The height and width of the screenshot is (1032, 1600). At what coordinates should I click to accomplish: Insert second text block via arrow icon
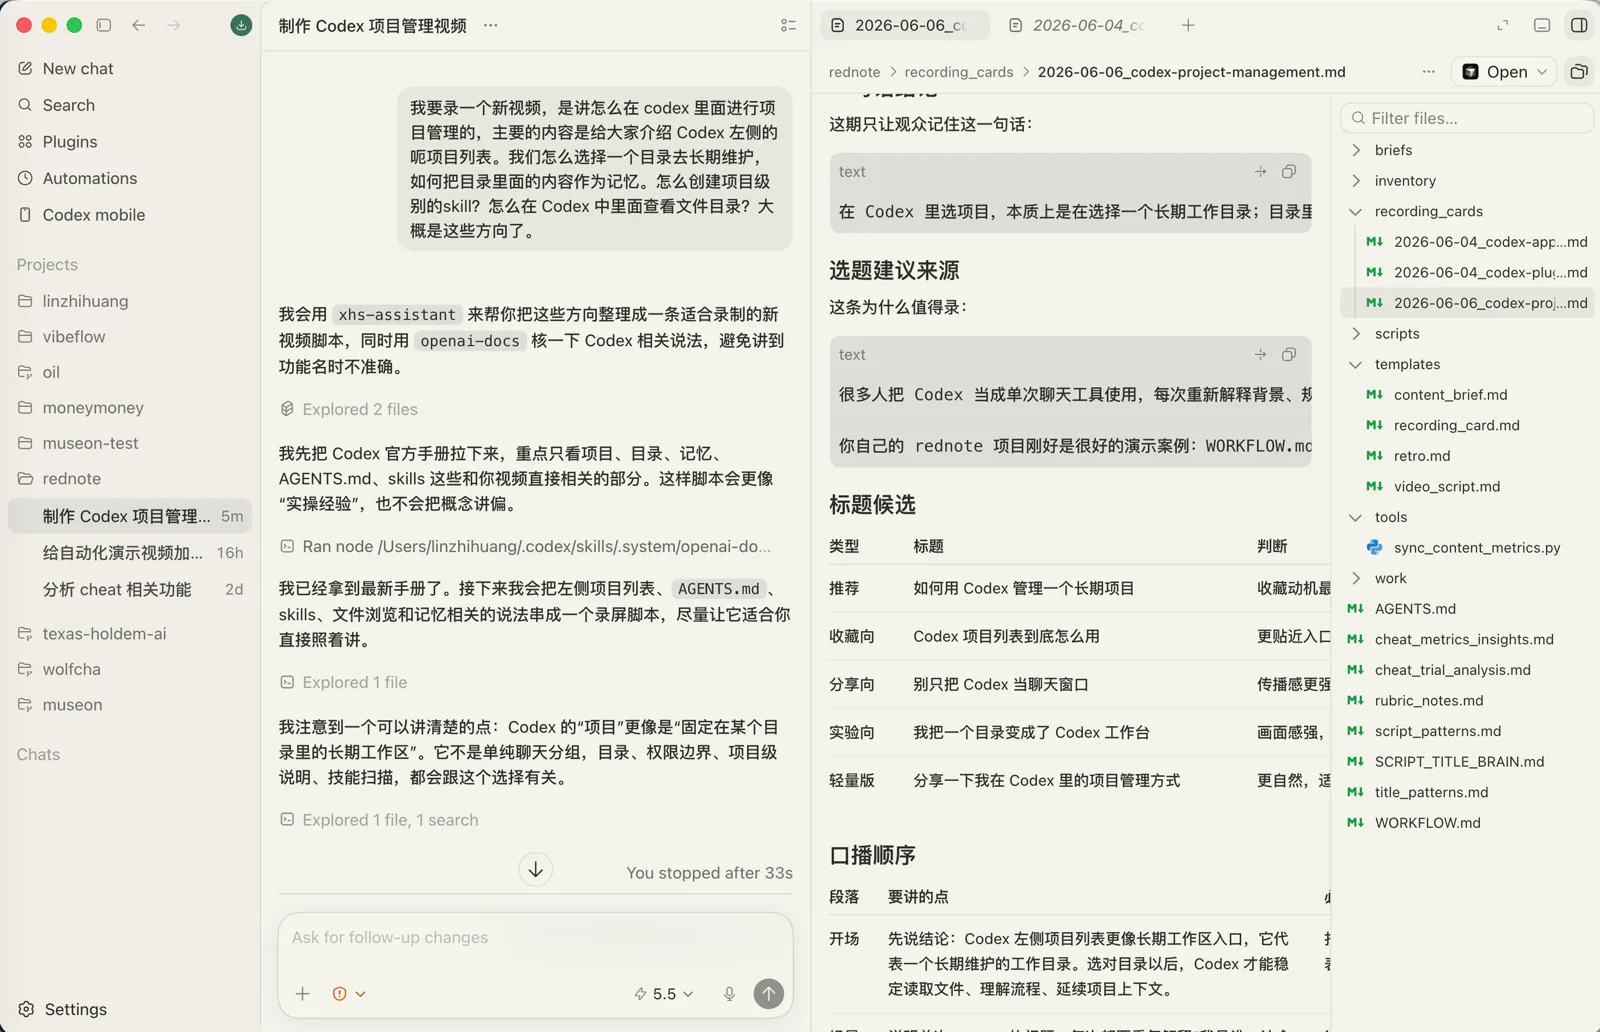coord(1260,355)
